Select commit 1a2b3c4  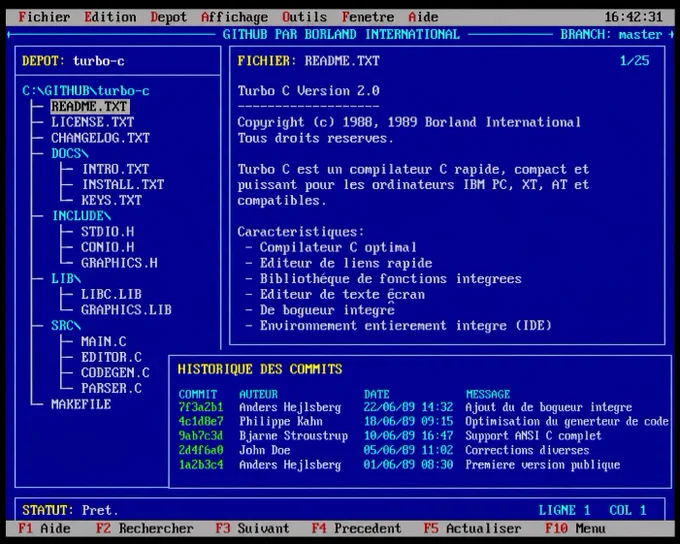coord(201,465)
